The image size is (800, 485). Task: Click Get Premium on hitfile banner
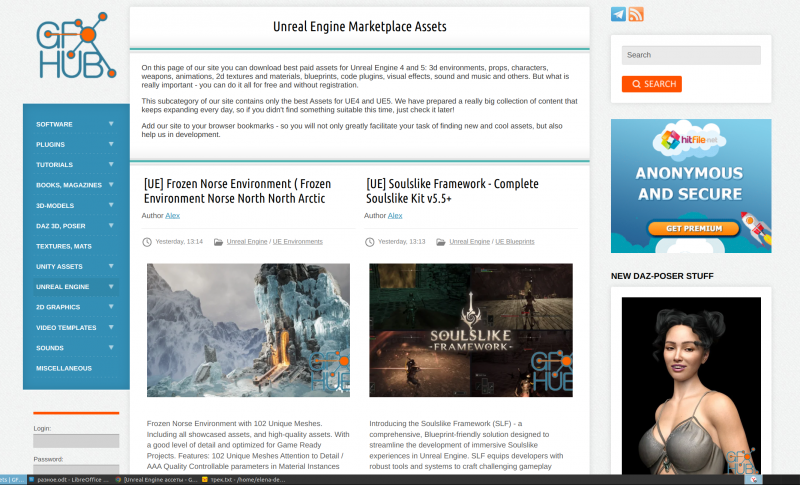(x=689, y=229)
